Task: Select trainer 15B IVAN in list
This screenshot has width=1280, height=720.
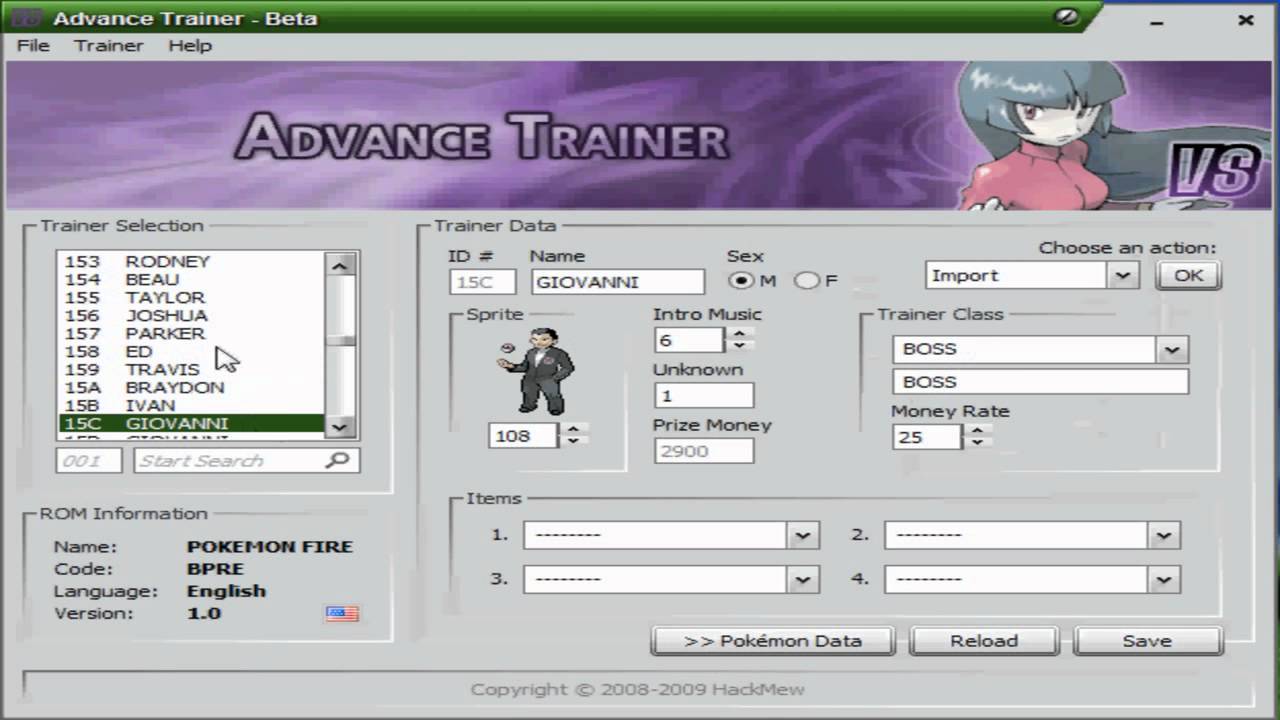Action: click(x=190, y=405)
